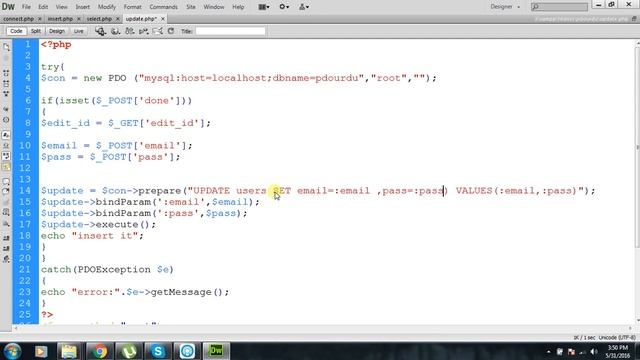Click the Balance Braces icon
The width and height of the screenshot is (640, 360).
click(6, 120)
